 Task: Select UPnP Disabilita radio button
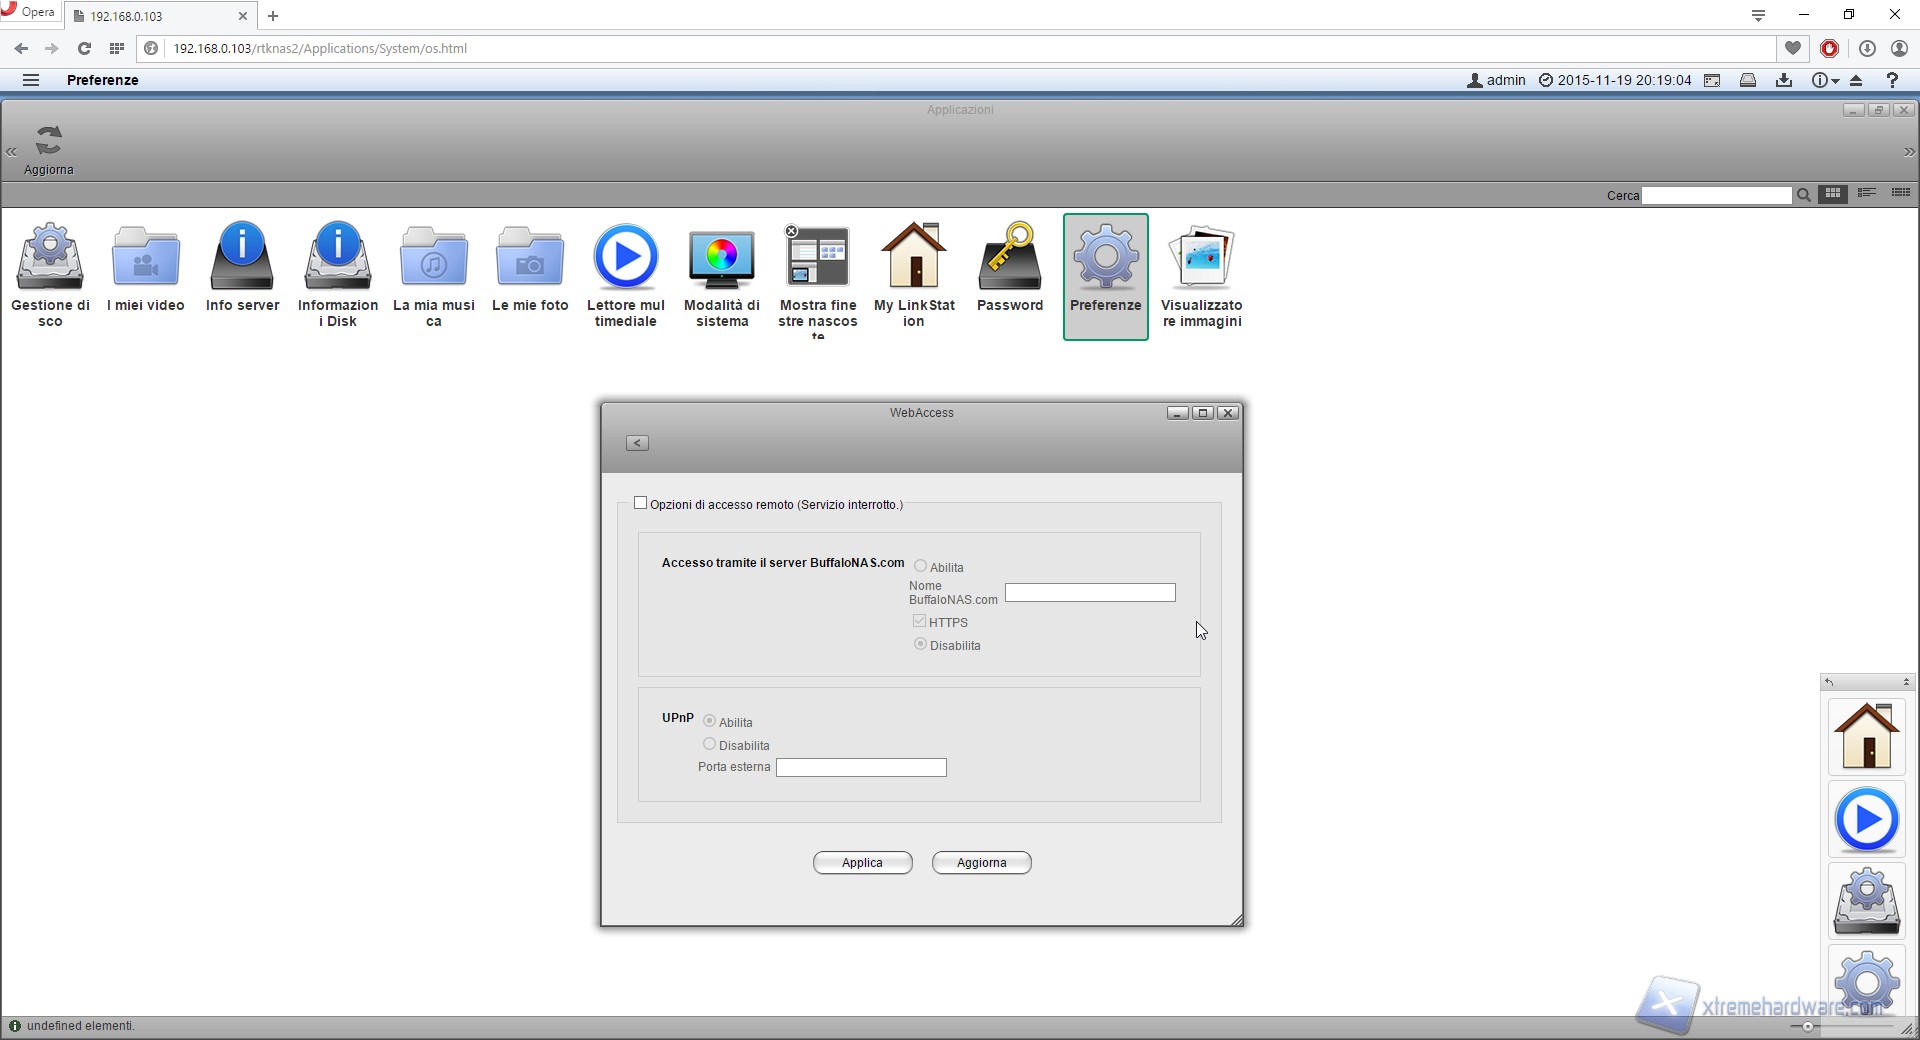710,744
